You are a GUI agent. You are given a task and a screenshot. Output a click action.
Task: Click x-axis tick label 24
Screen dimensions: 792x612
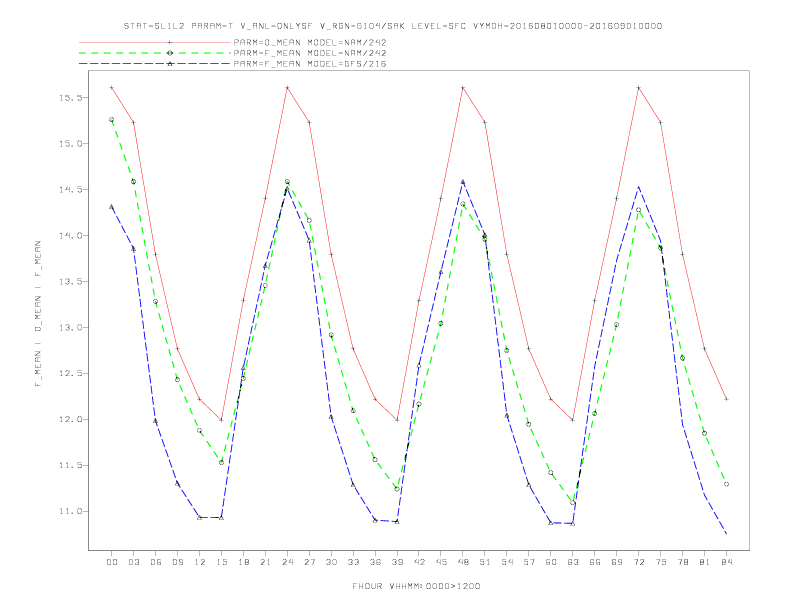[287, 562]
